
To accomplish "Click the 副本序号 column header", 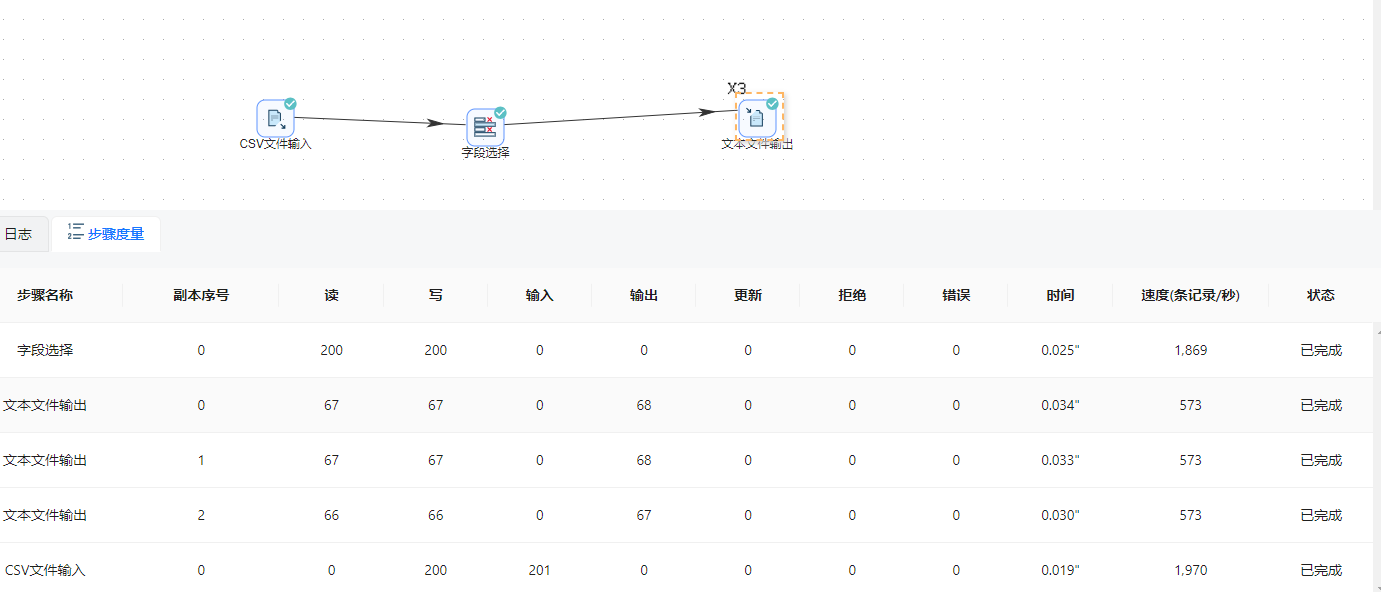I will (201, 295).
